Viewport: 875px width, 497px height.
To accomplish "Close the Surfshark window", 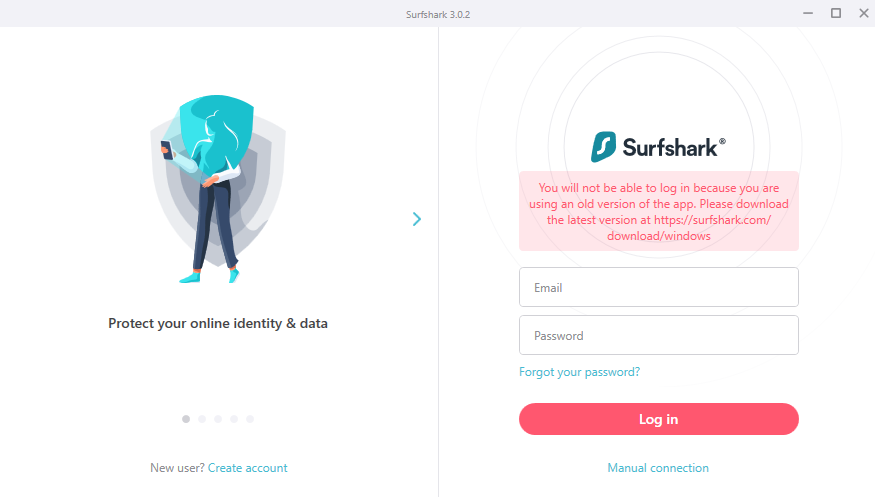I will tap(861, 13).
